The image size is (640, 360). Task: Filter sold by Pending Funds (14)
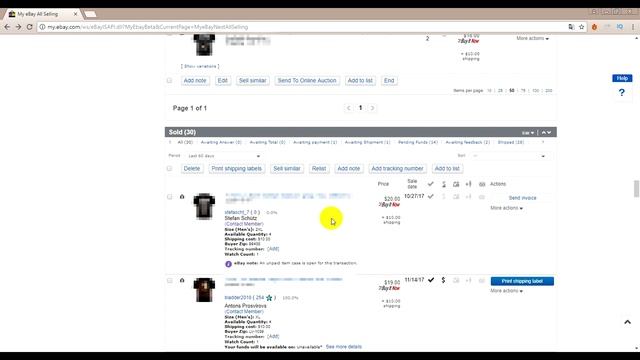pyautogui.click(x=418, y=142)
